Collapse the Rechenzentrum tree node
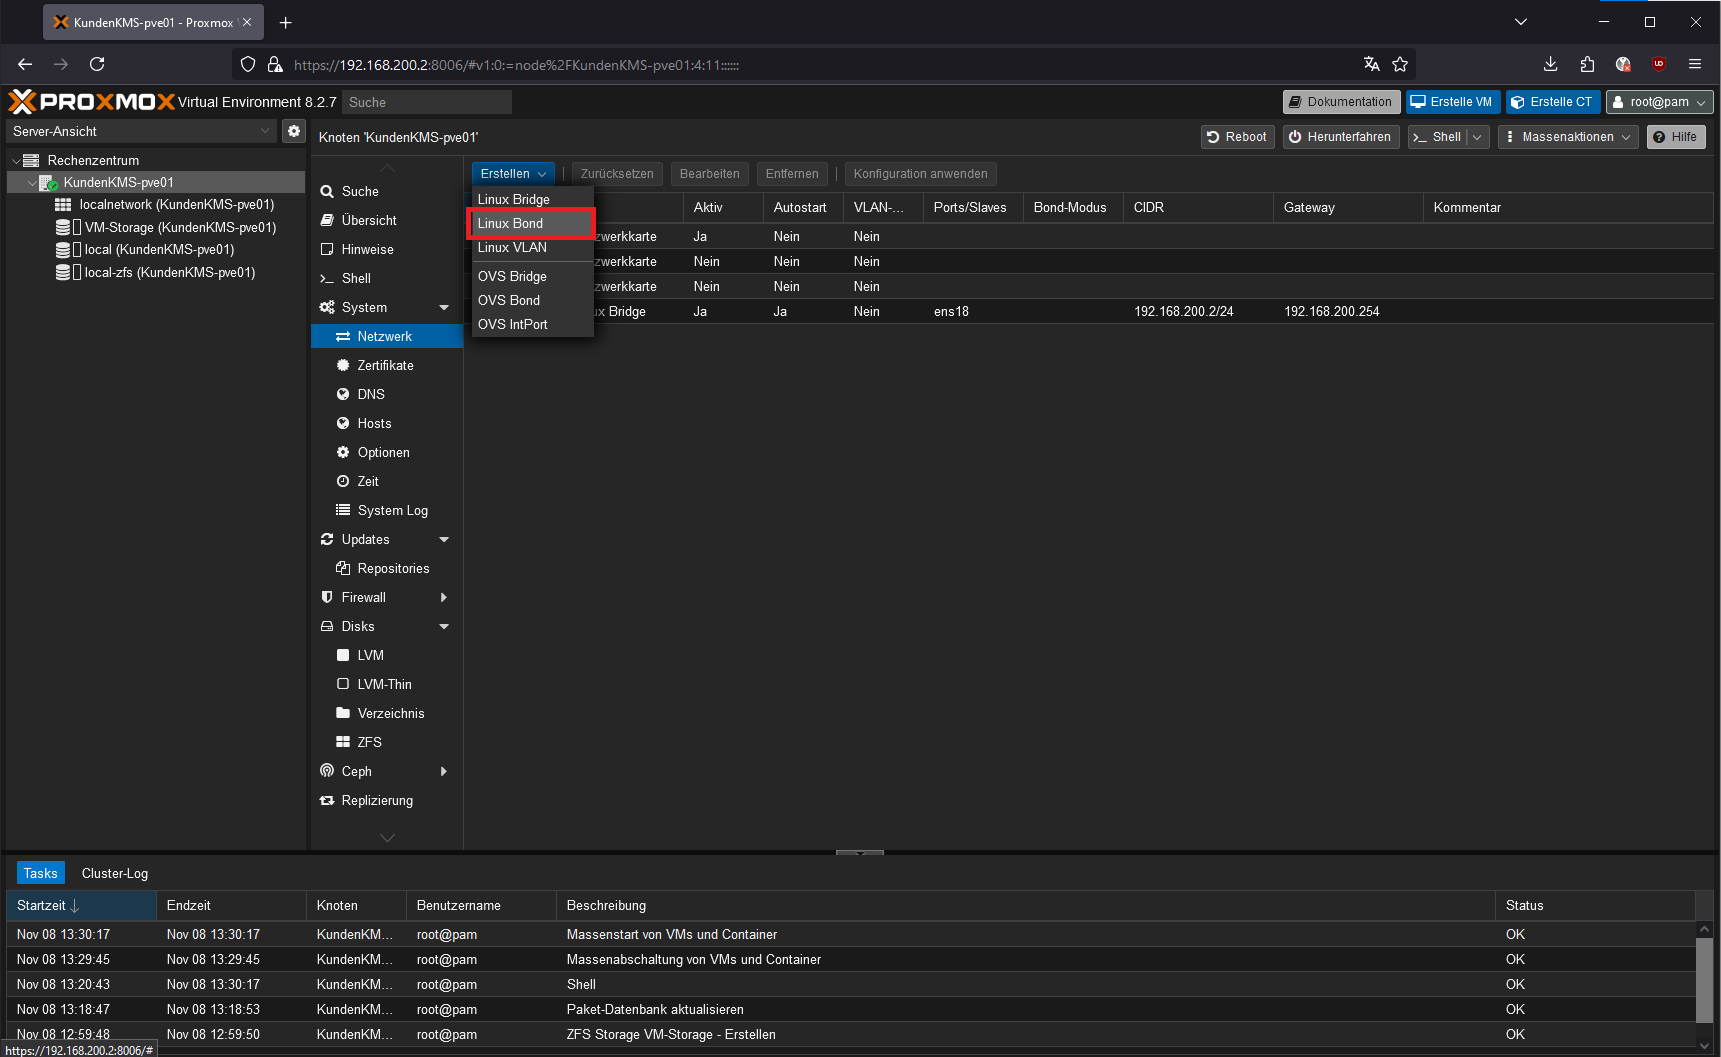This screenshot has height=1057, width=1721. [16, 160]
